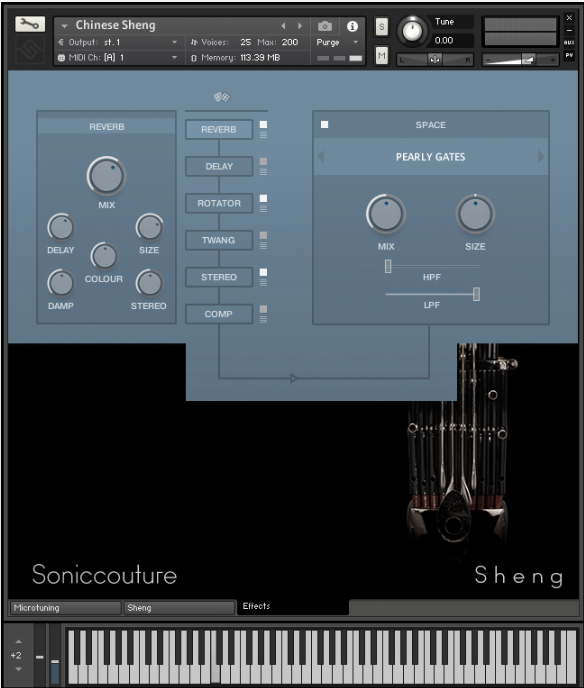Viewport: 584px width, 688px height.
Task: Open the wrench edit mode icon
Action: (30, 24)
